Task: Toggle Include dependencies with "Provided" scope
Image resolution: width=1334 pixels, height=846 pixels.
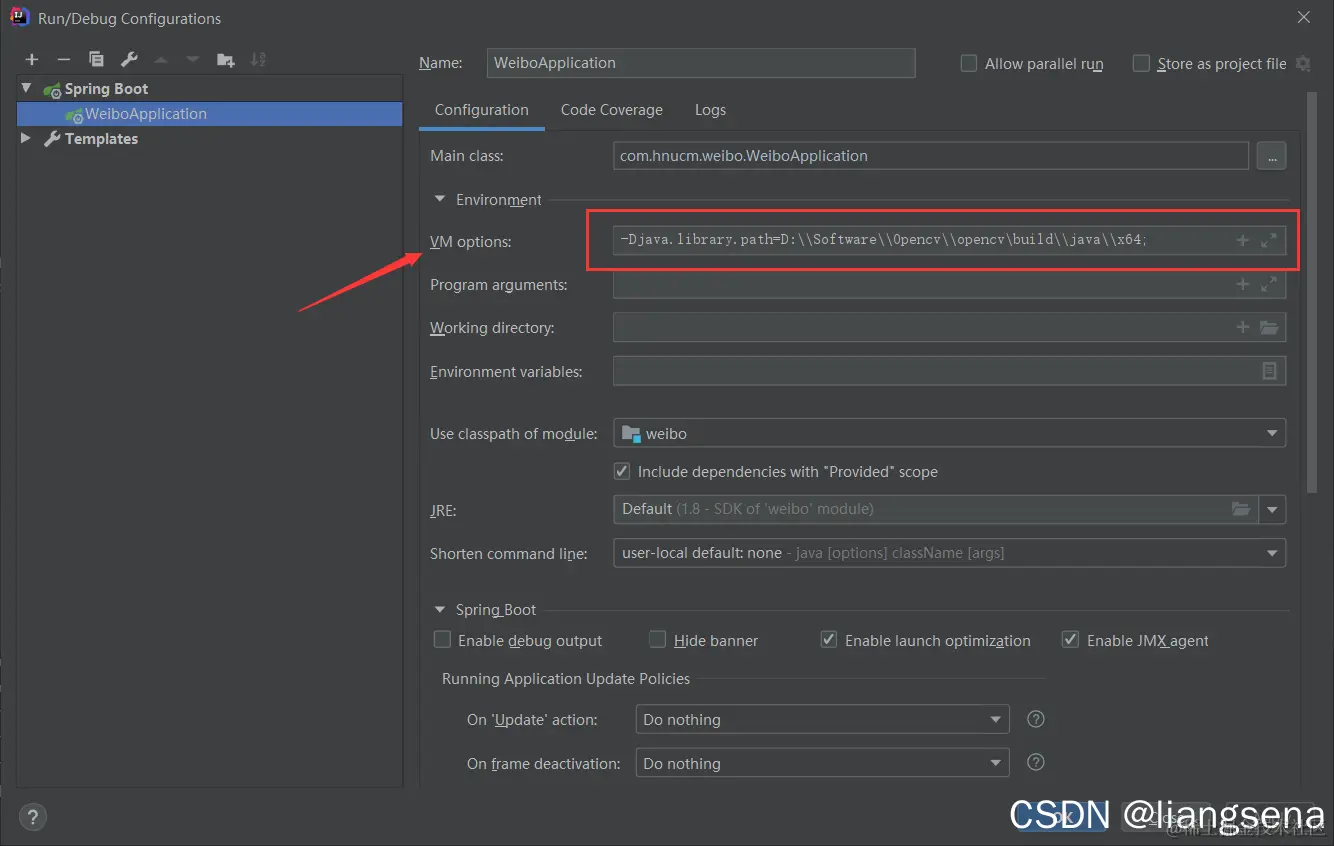Action: pyautogui.click(x=622, y=471)
